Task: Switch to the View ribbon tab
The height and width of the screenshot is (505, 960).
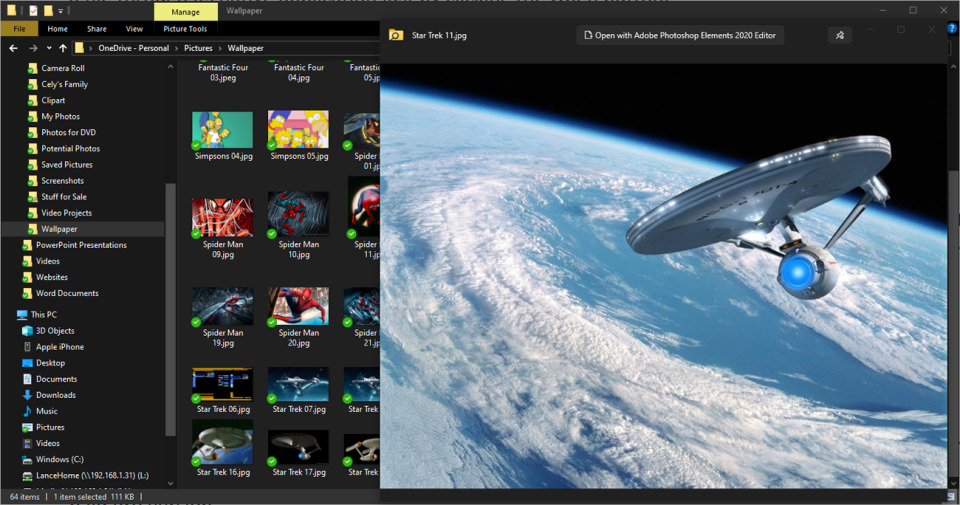Action: pos(134,29)
